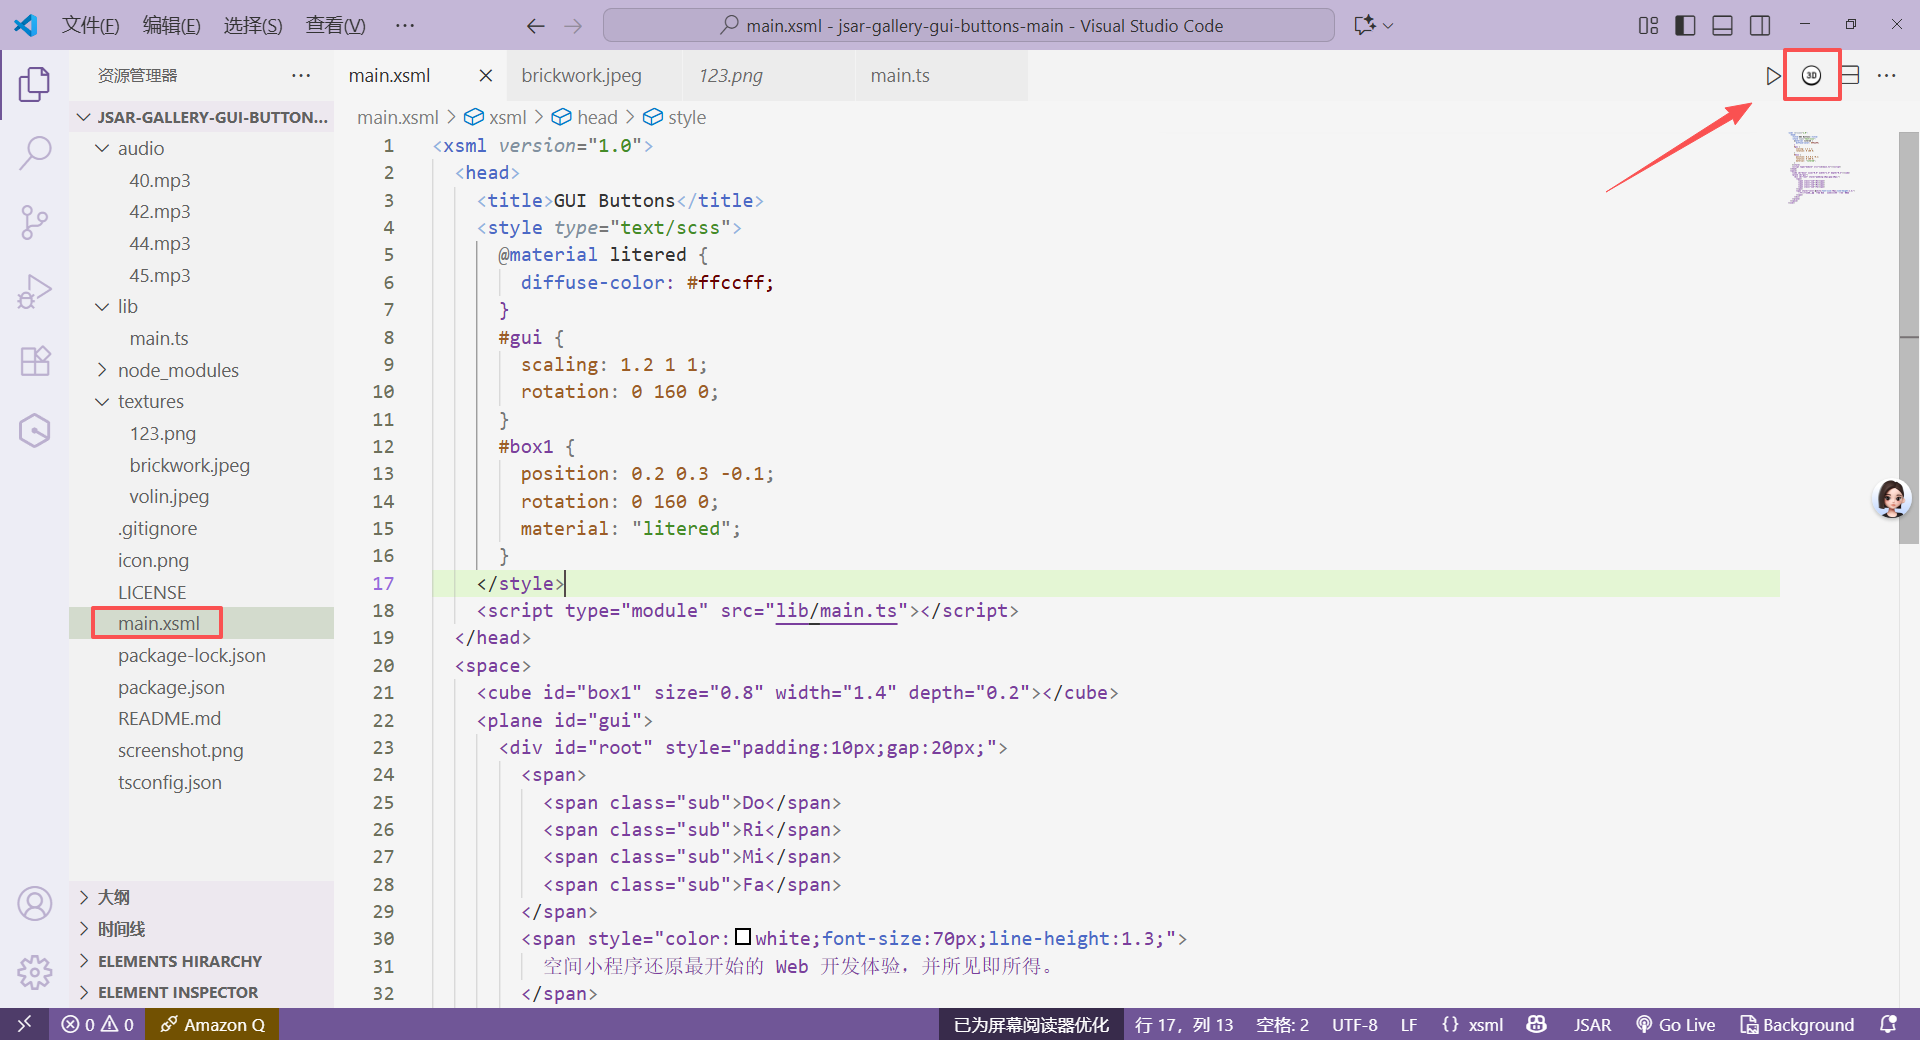Screen dimensions: 1920x1040
Task: Switch to the main.ts editor tab
Action: click(x=941, y=76)
